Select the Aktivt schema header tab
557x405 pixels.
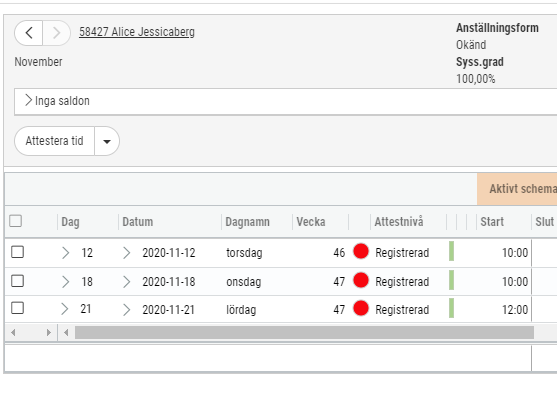click(517, 189)
